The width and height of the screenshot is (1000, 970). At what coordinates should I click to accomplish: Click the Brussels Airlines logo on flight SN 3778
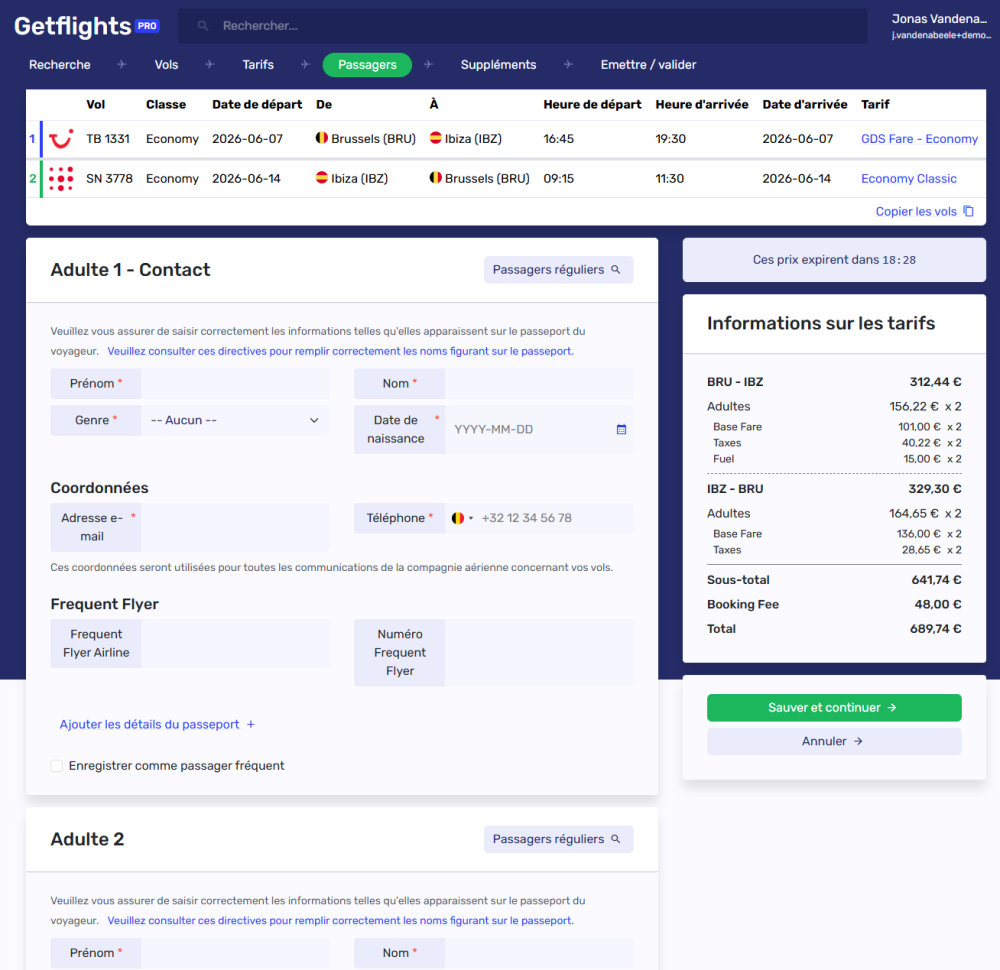(61, 178)
